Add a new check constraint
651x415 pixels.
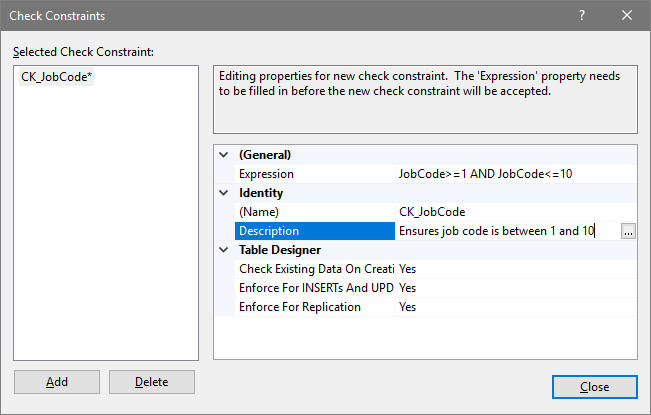(x=57, y=382)
